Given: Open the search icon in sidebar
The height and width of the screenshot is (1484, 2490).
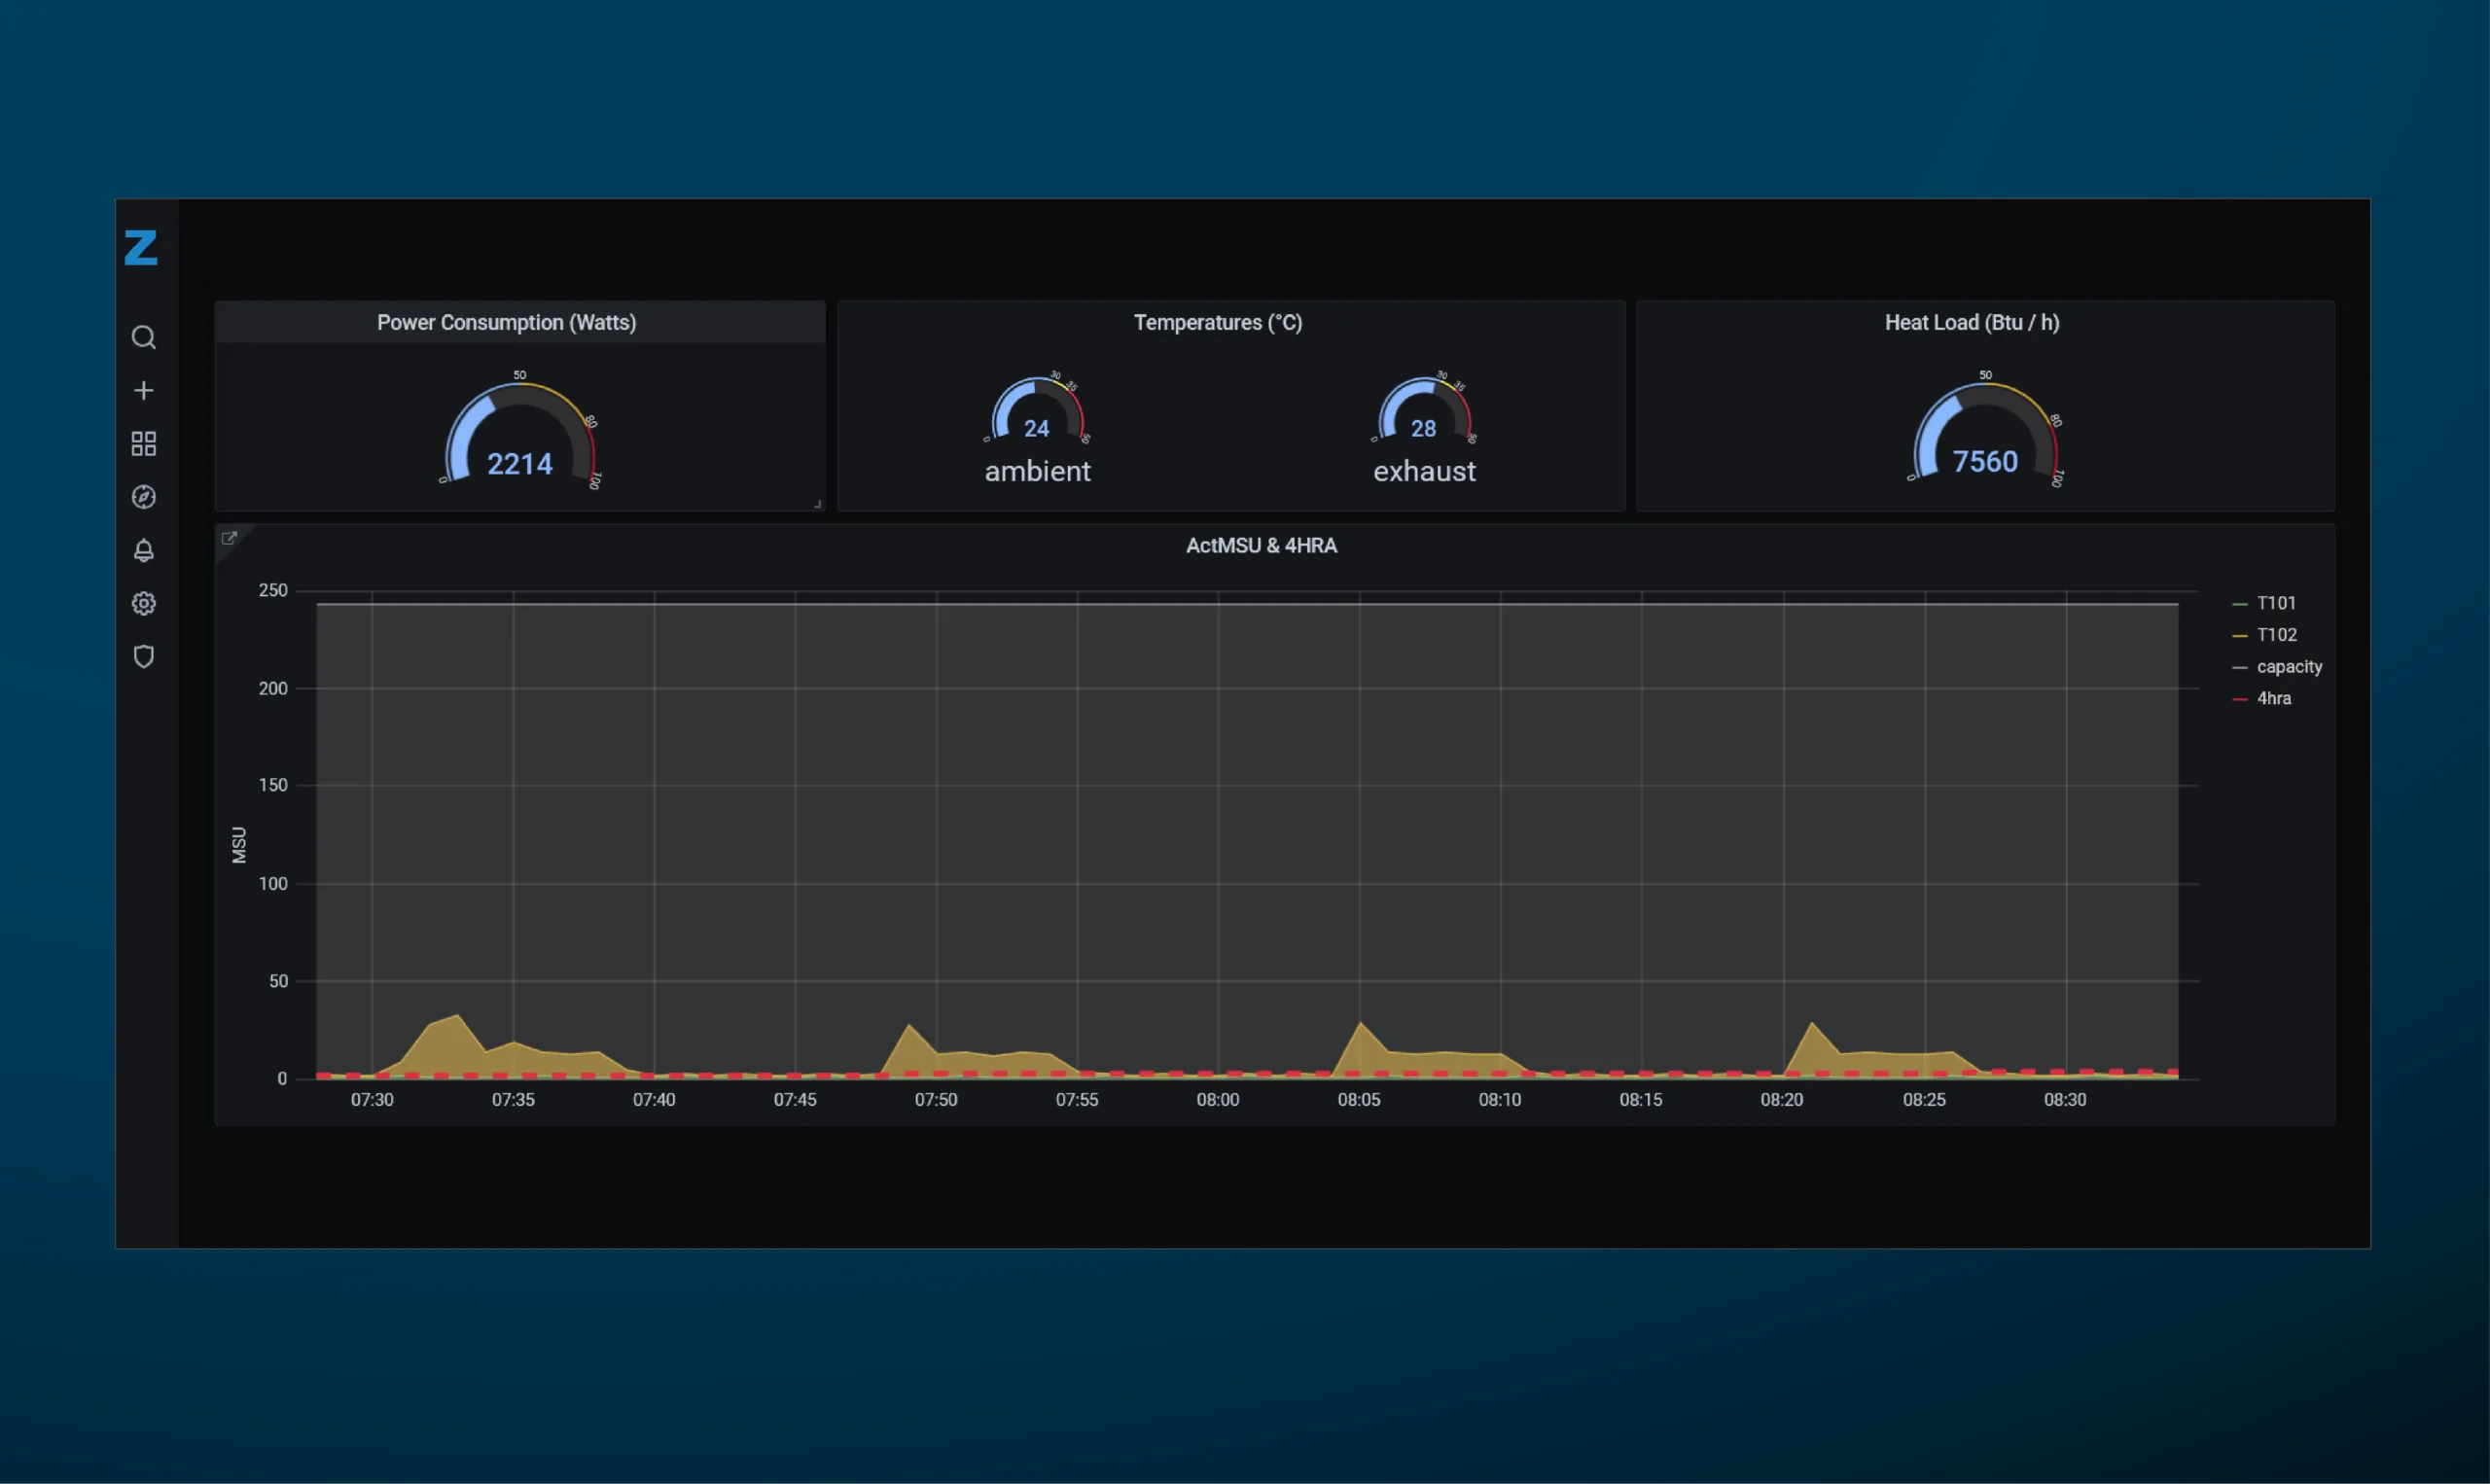Looking at the screenshot, I should (x=144, y=338).
